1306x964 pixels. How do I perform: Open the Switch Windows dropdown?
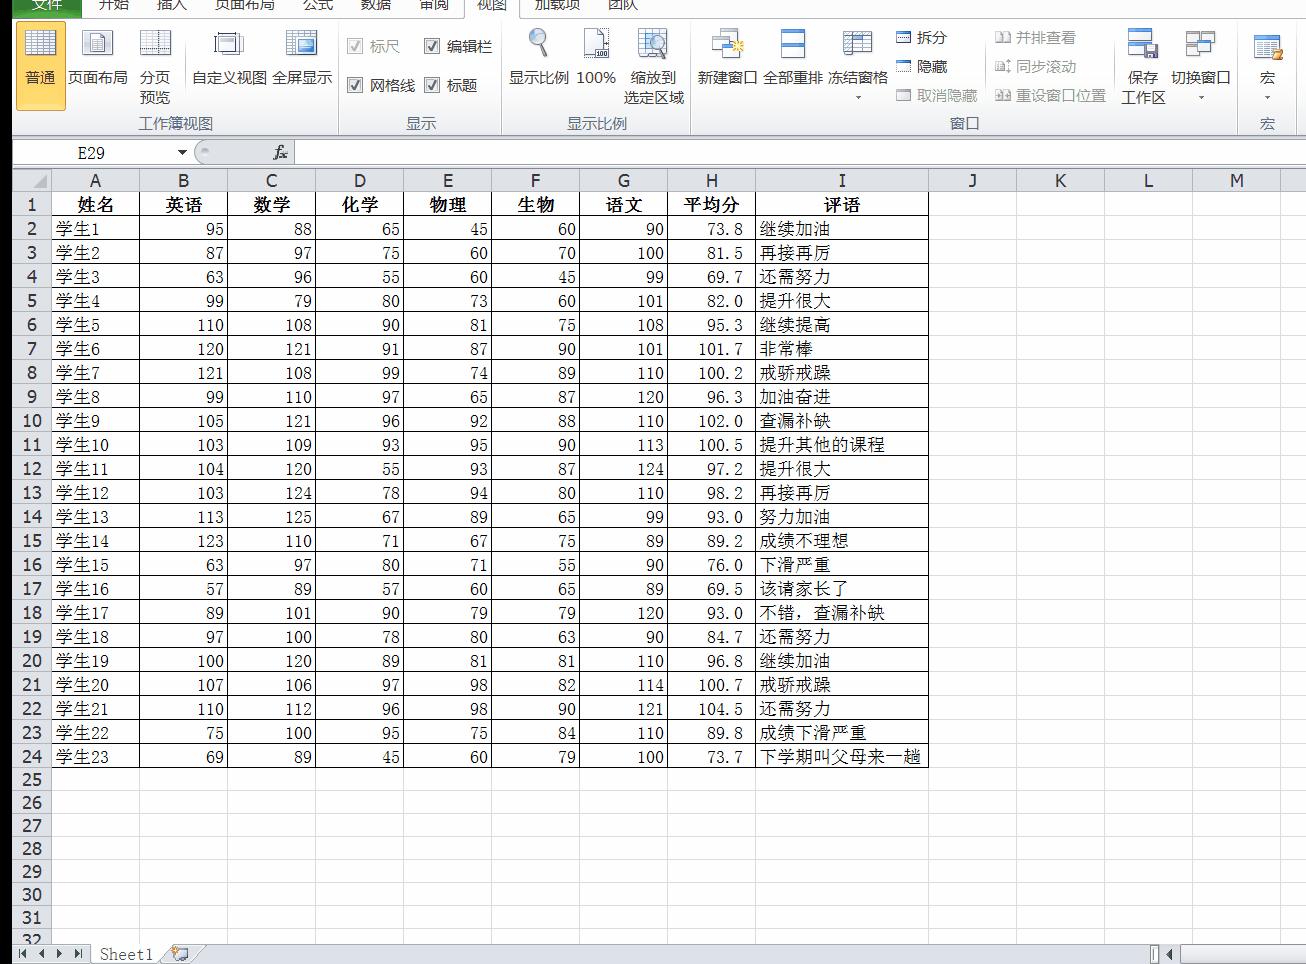pos(1200,97)
